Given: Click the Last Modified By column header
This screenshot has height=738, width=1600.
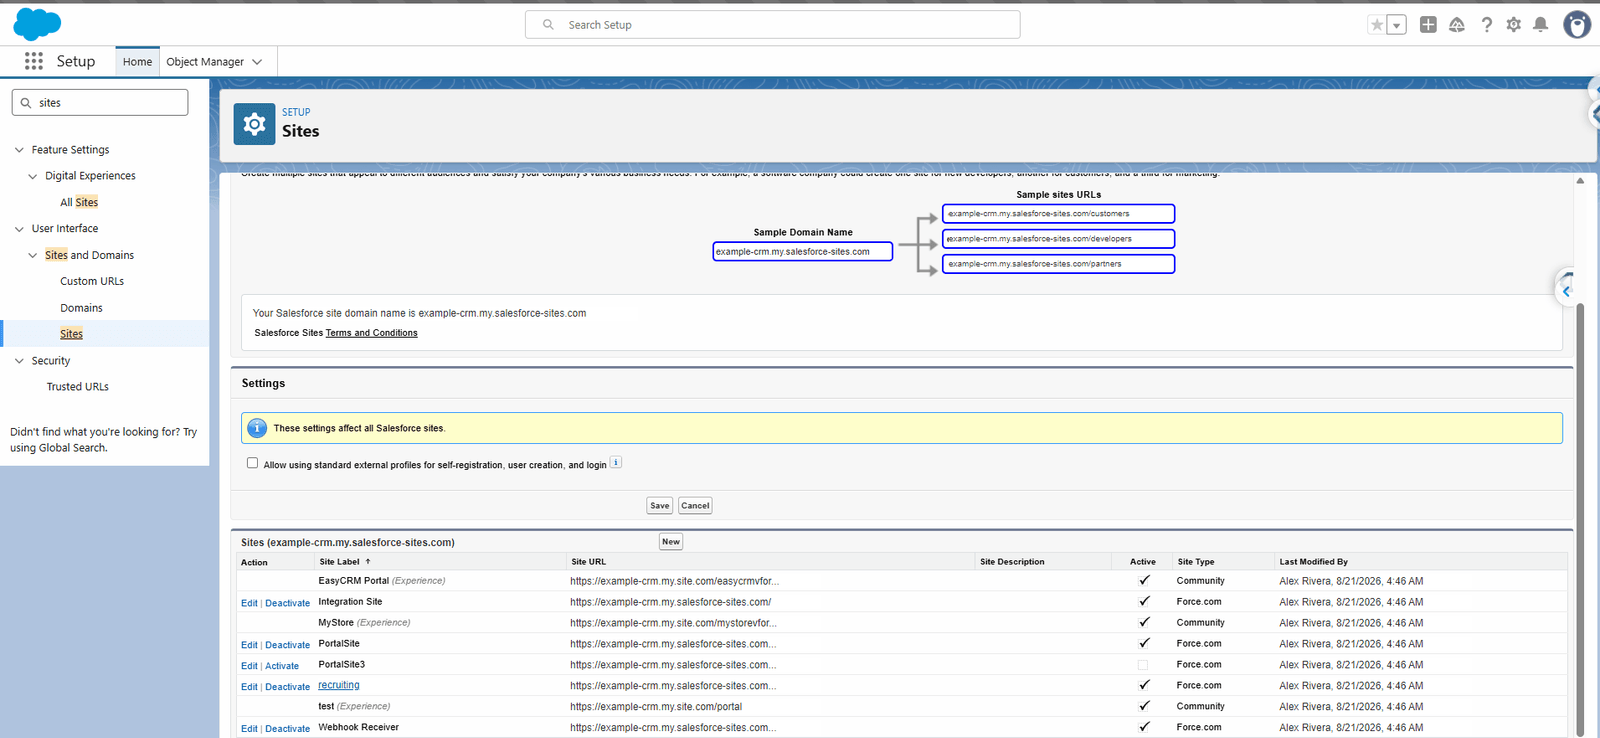Looking at the screenshot, I should [1313, 562].
